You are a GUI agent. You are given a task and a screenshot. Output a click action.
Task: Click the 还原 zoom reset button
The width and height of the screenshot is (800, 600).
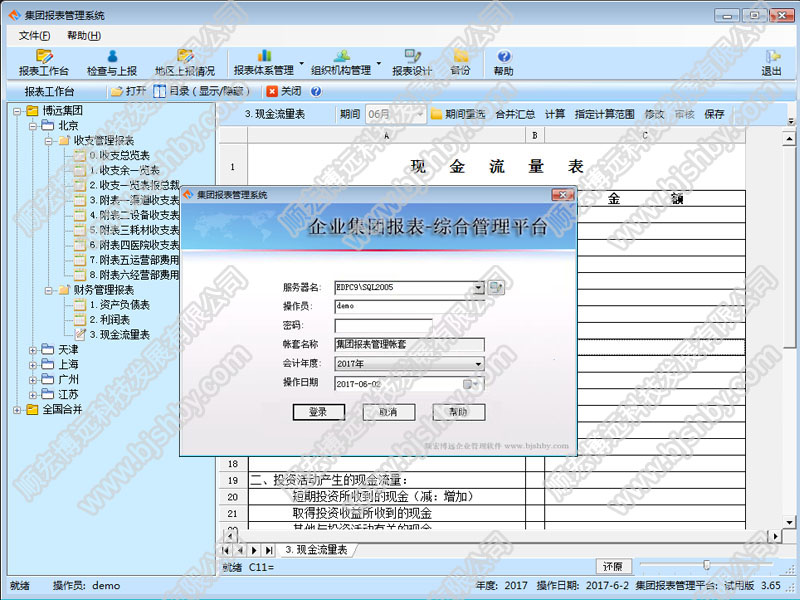(x=613, y=566)
